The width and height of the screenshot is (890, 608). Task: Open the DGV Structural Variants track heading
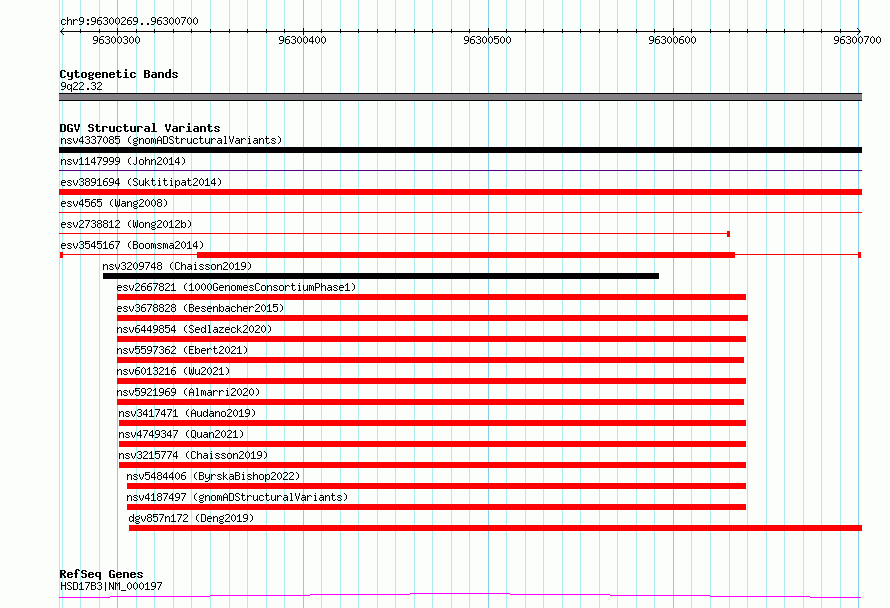140,128
